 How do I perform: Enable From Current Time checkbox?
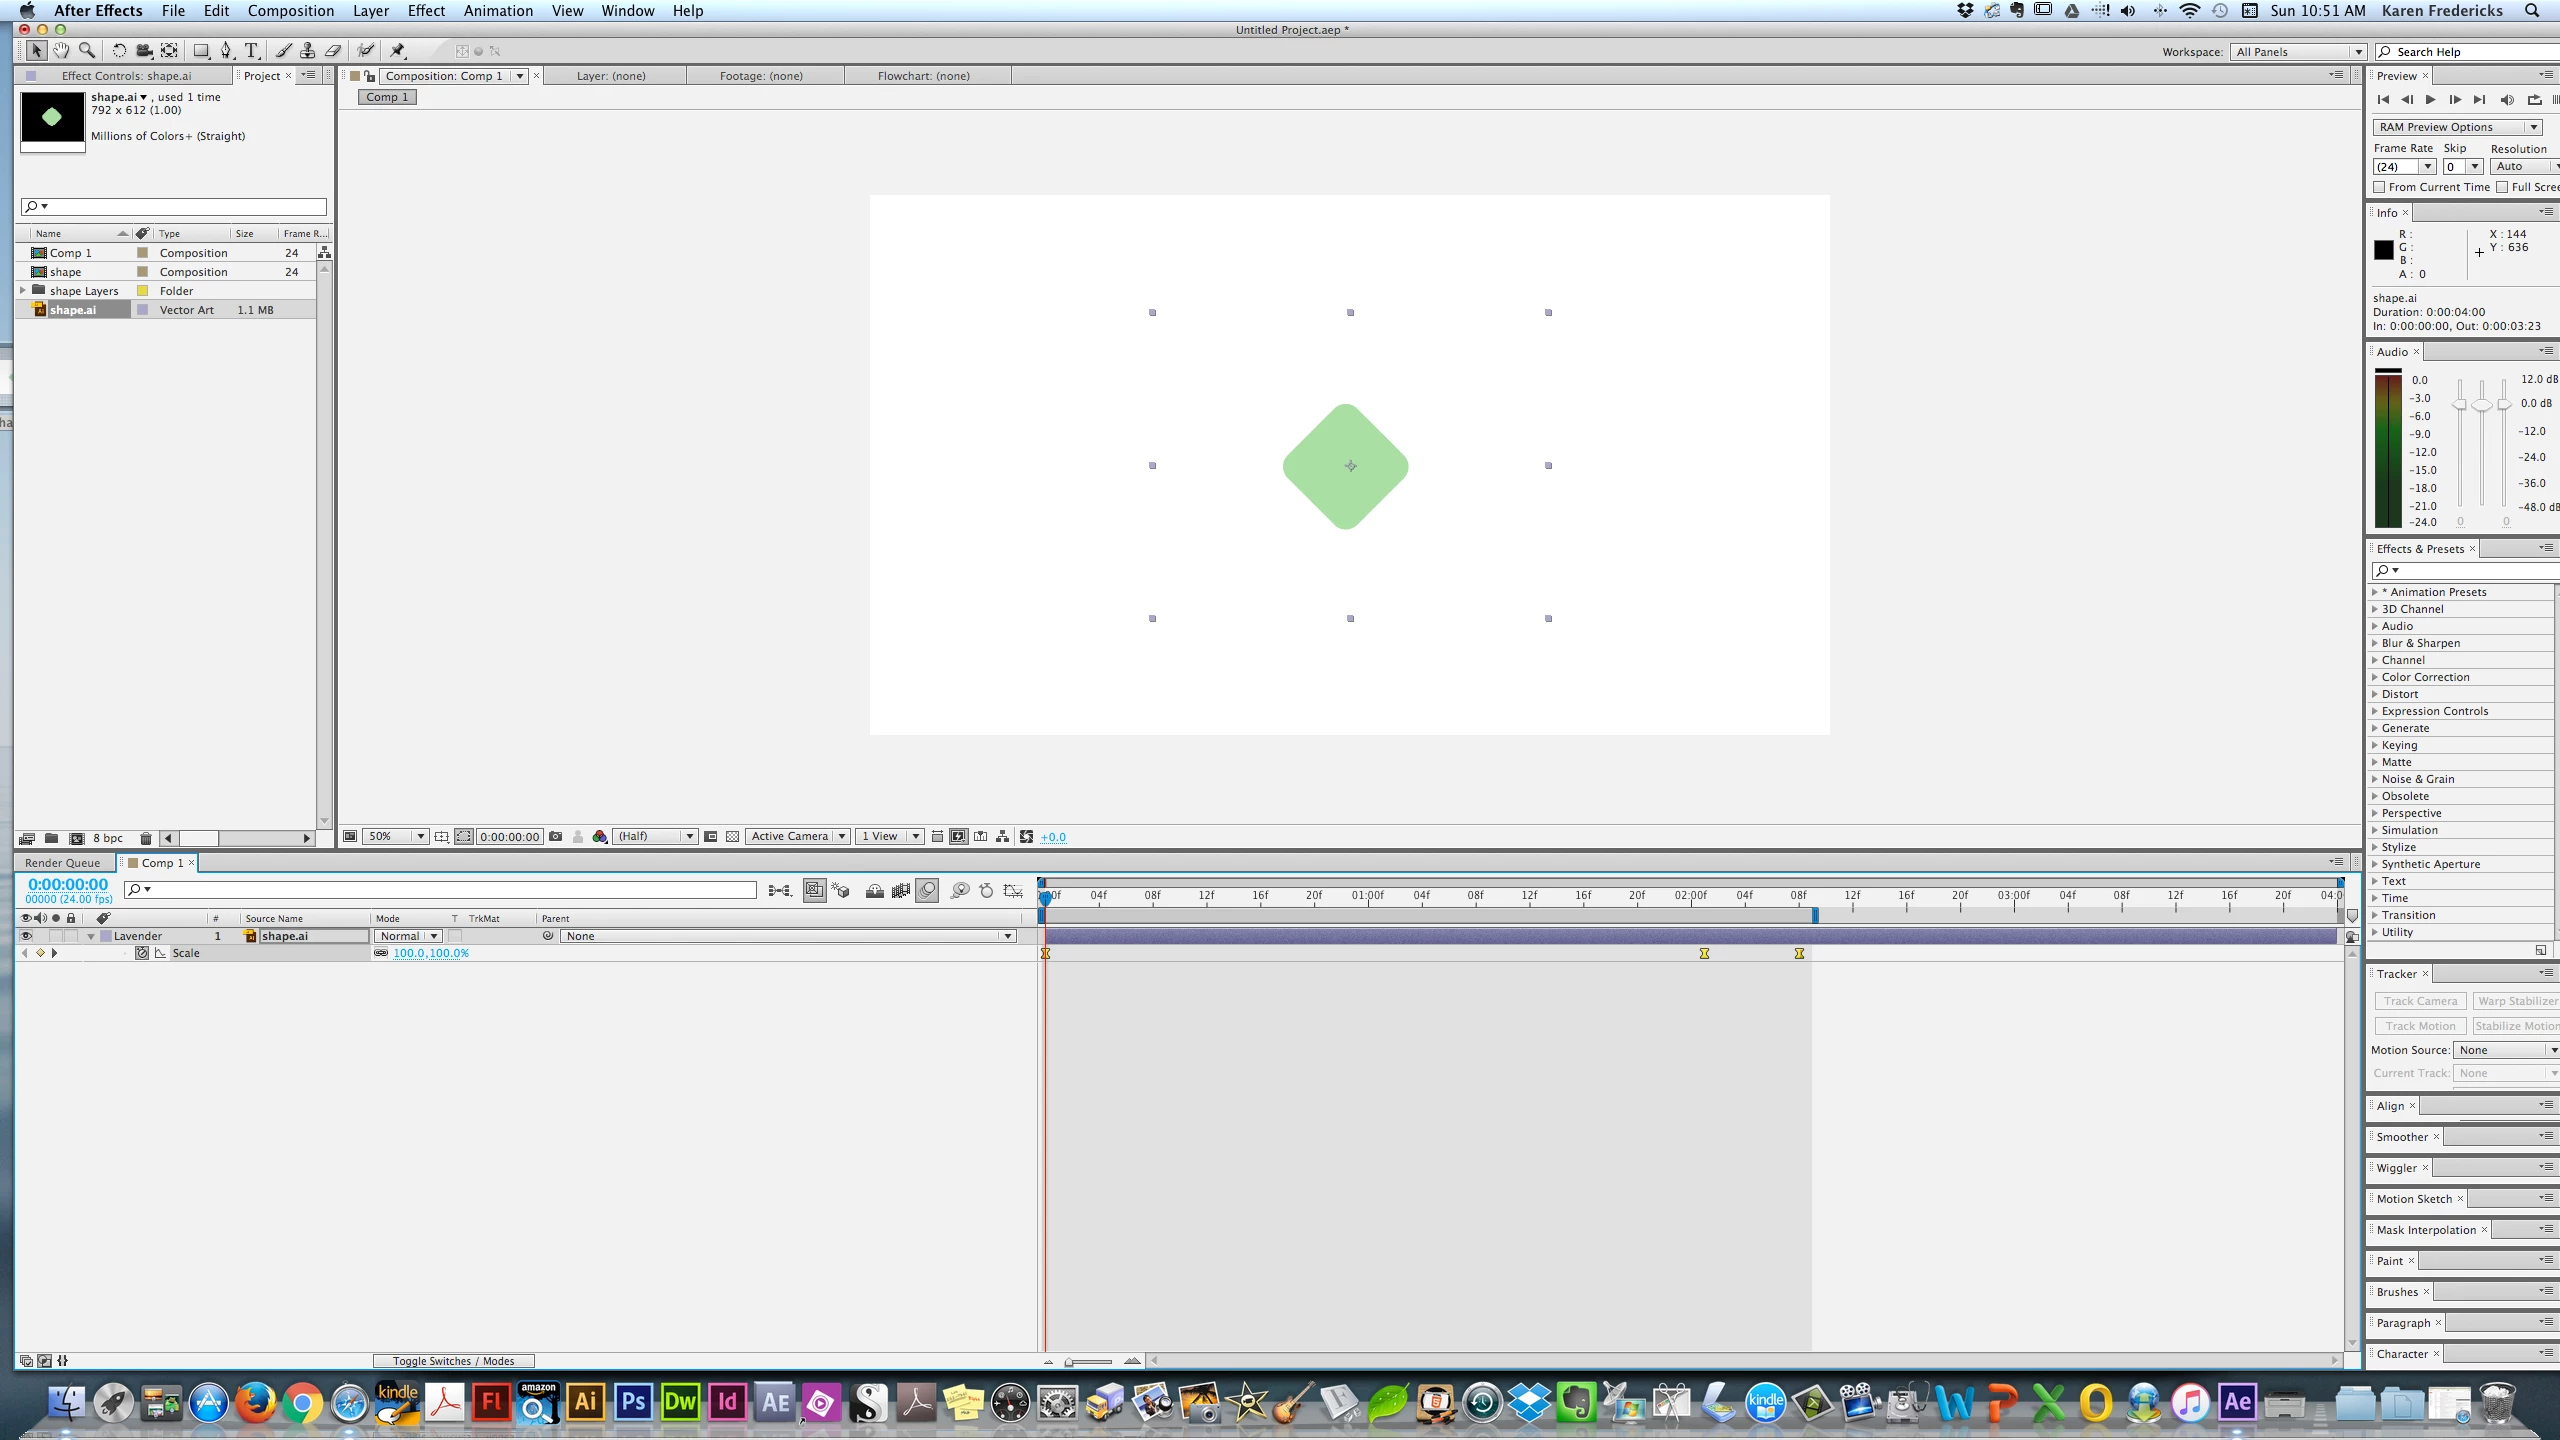(2380, 187)
